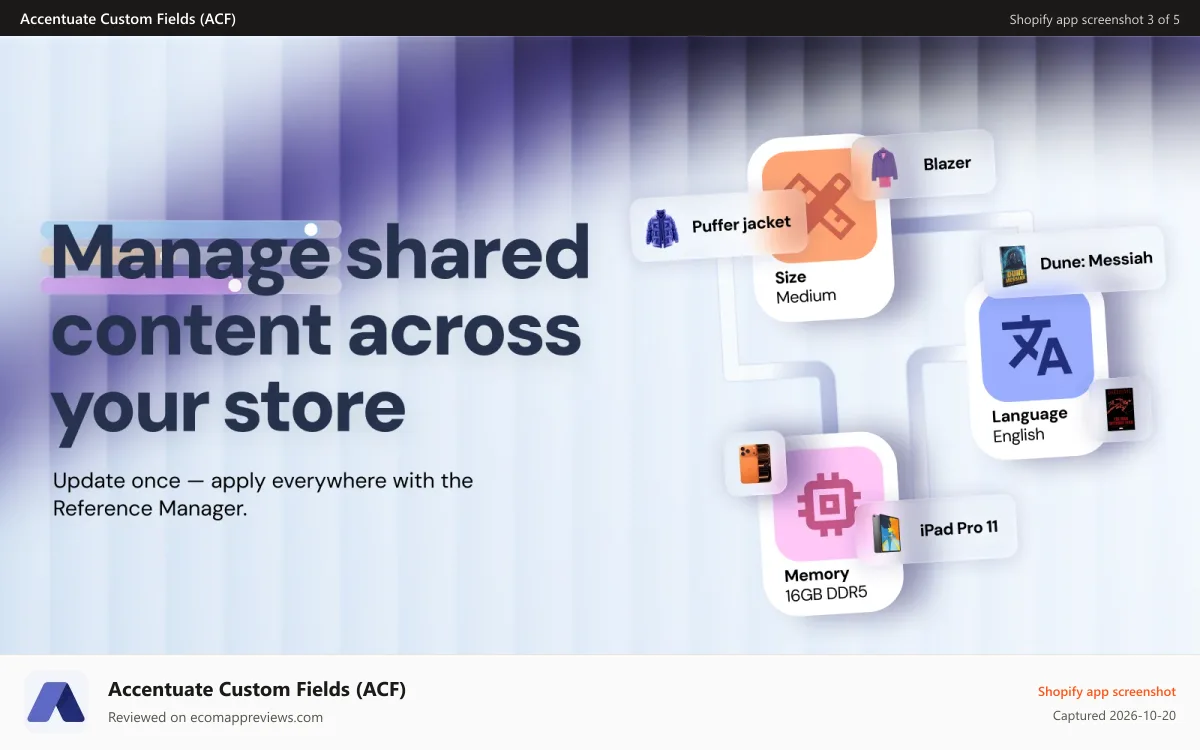The image size is (1200, 750).
Task: Click the 'English' language value
Action: pos(1018,436)
